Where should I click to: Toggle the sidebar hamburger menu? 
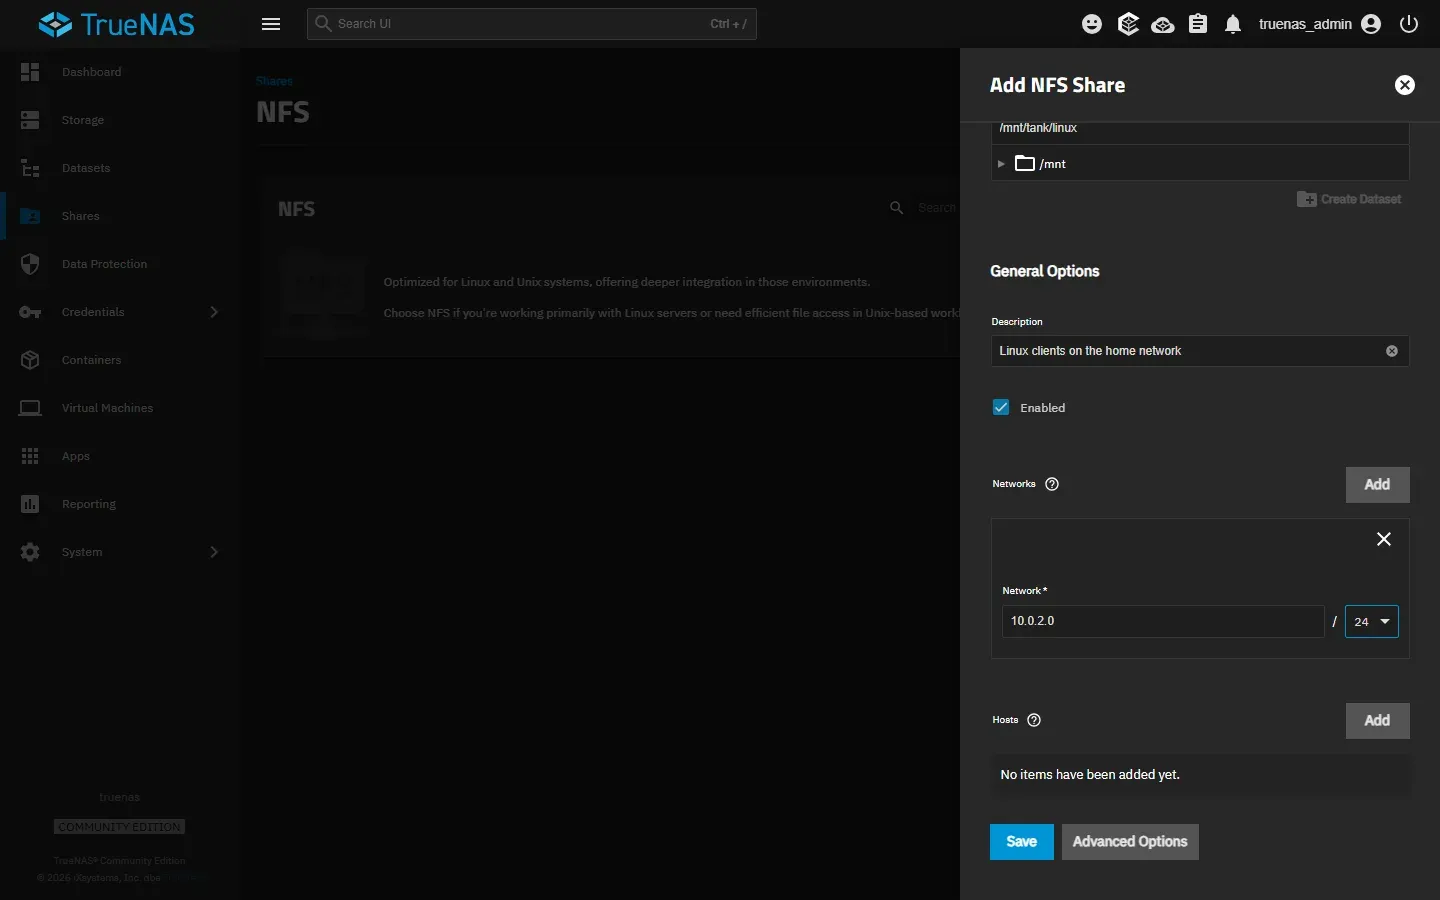[x=271, y=24]
